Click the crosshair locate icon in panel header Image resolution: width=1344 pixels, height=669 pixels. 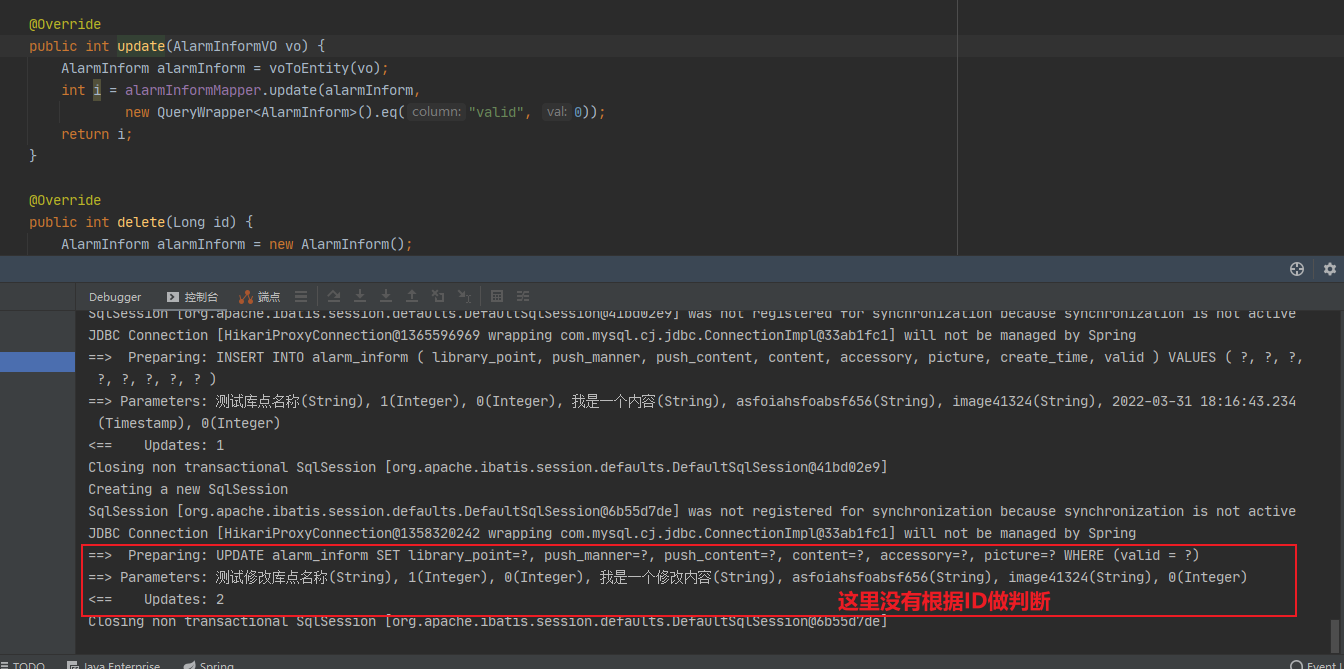1297,269
